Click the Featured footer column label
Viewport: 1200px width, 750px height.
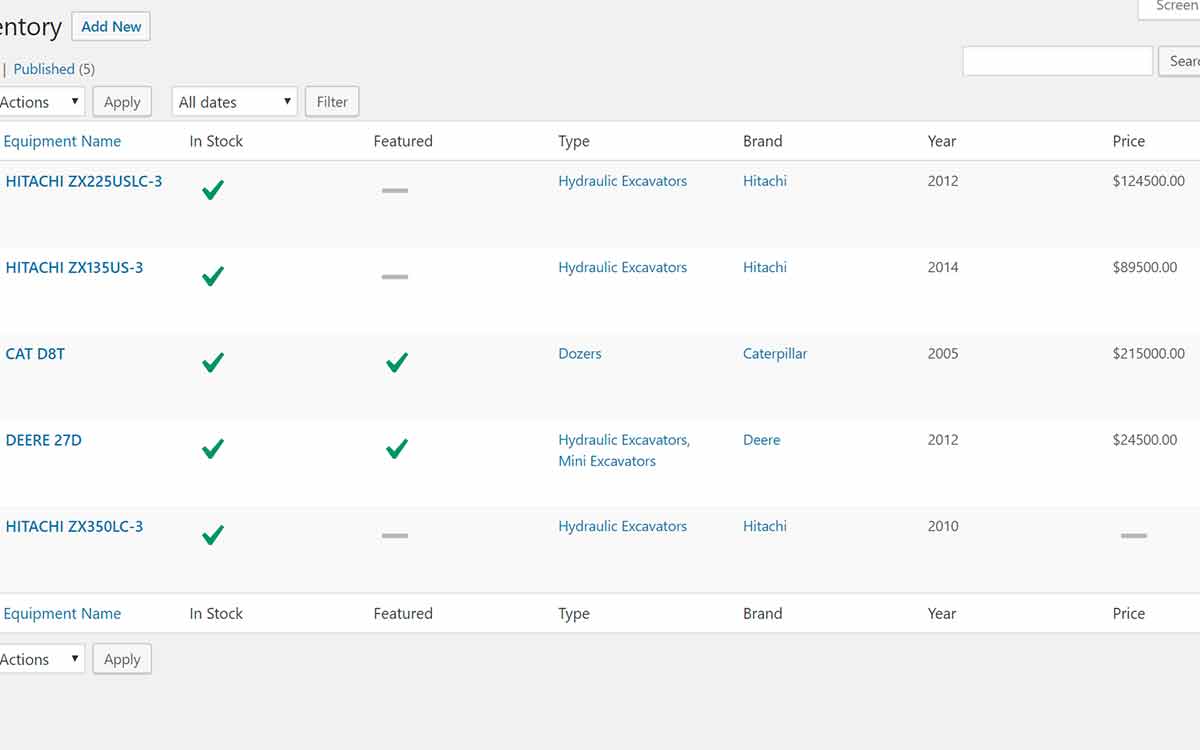(x=403, y=614)
